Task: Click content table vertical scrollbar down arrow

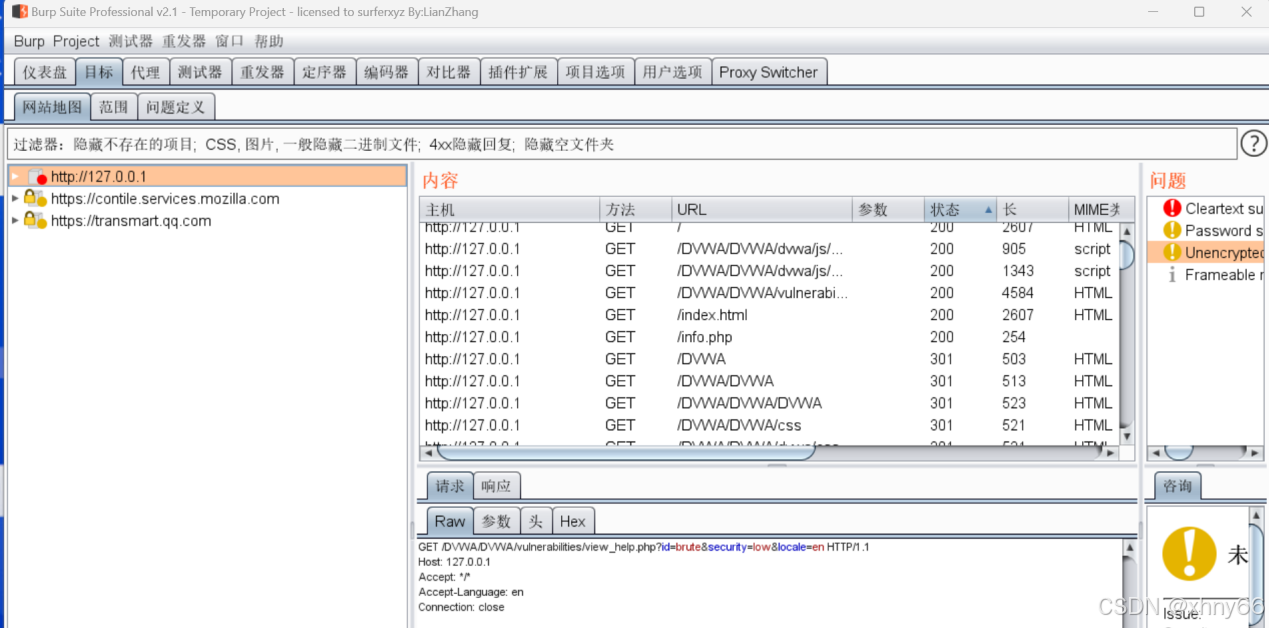Action: click(x=1127, y=436)
